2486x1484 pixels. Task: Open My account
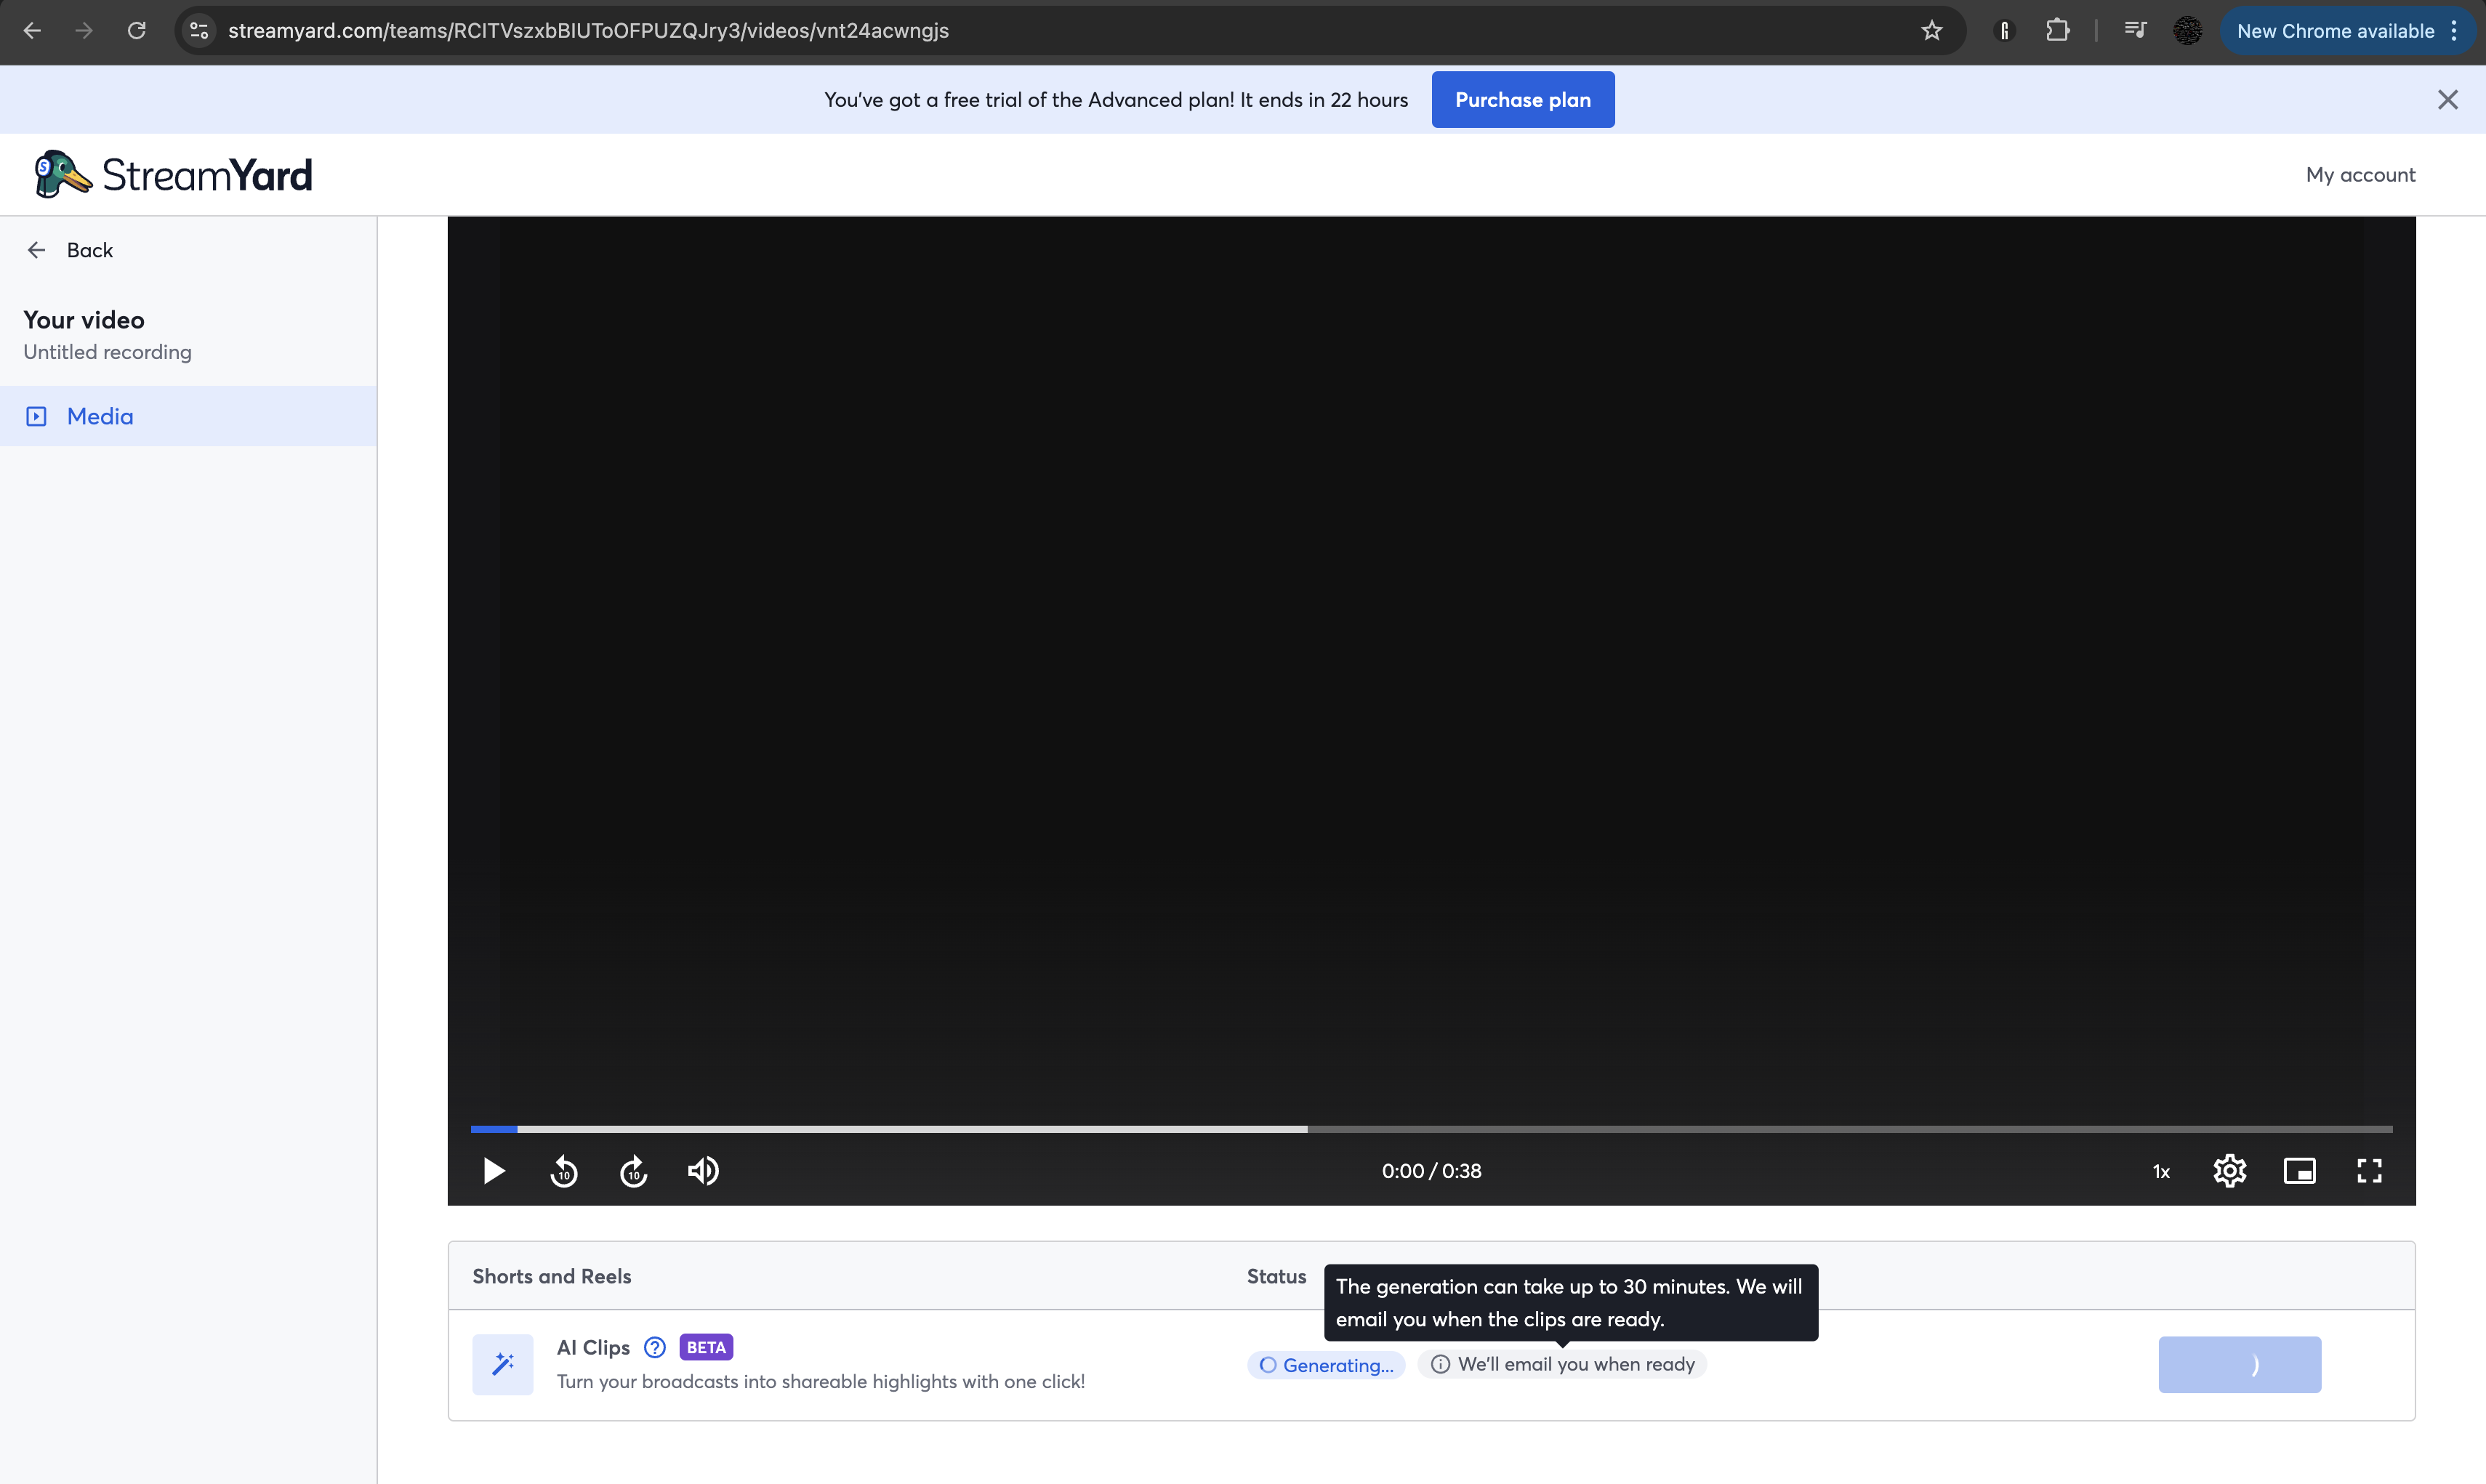(x=2360, y=175)
